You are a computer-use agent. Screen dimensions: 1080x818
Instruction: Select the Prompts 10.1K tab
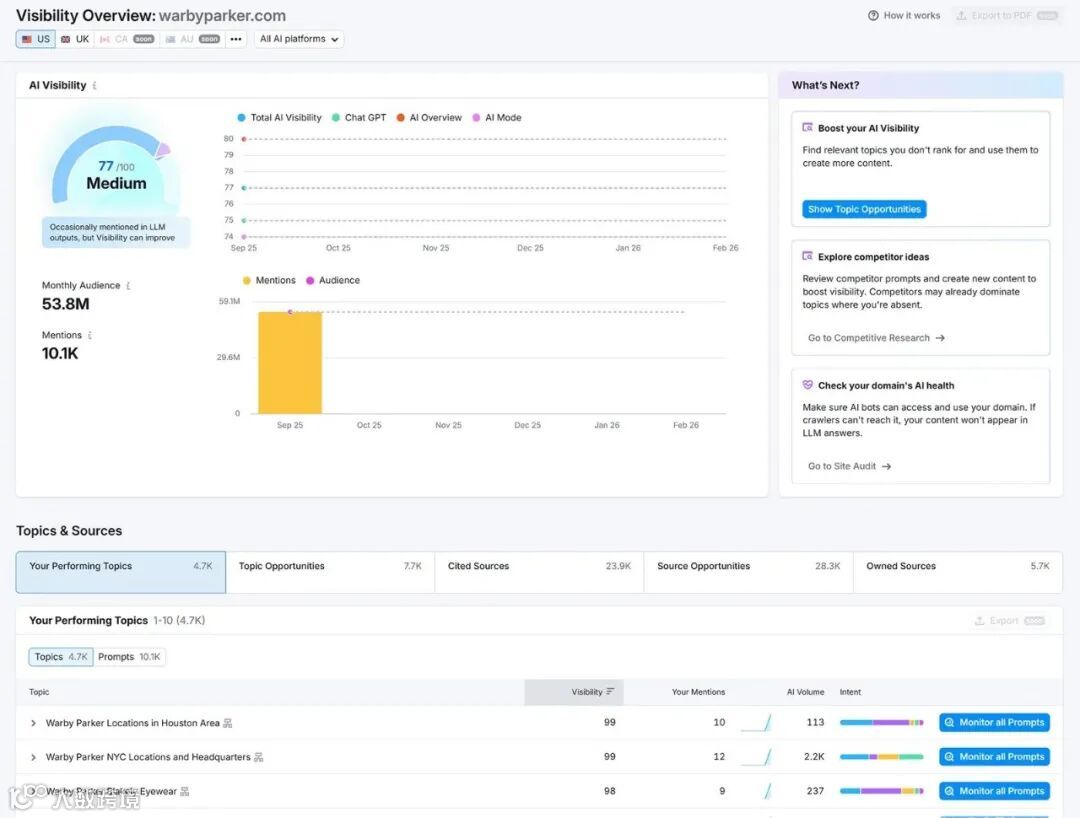[x=129, y=657]
